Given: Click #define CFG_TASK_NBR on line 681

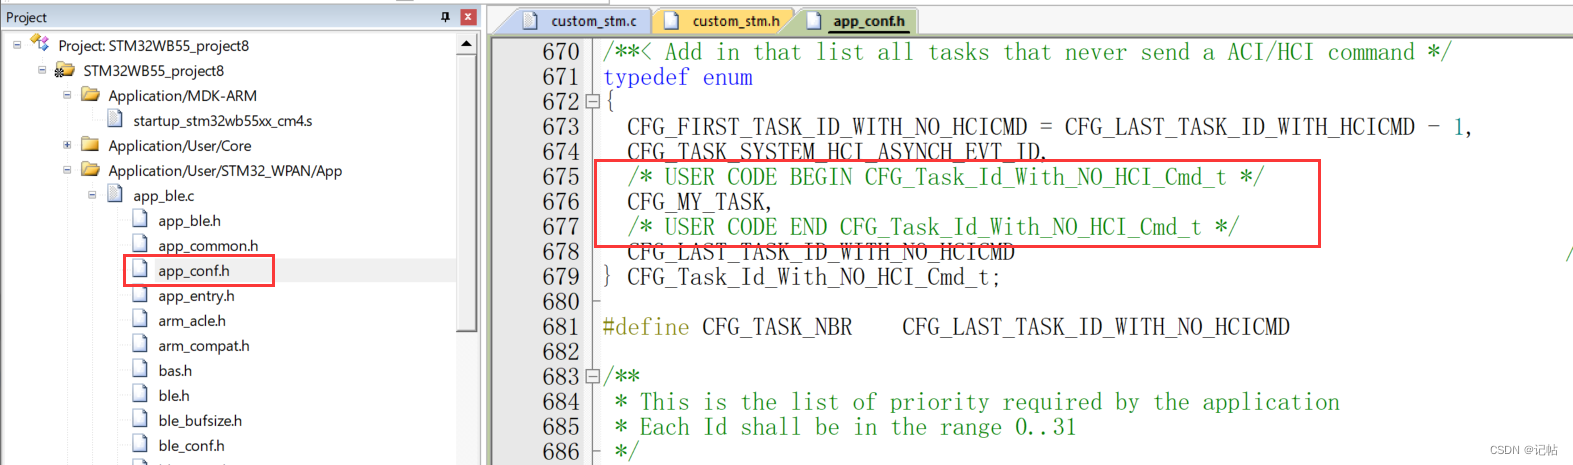Looking at the screenshot, I should coord(728,327).
